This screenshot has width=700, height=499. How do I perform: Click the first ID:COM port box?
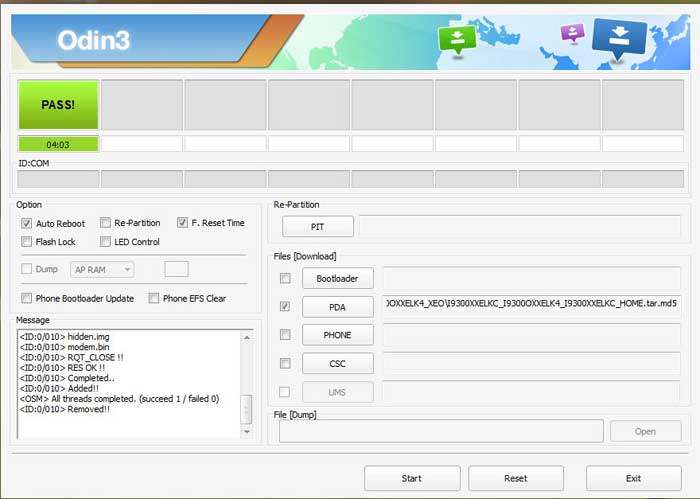(x=58, y=179)
